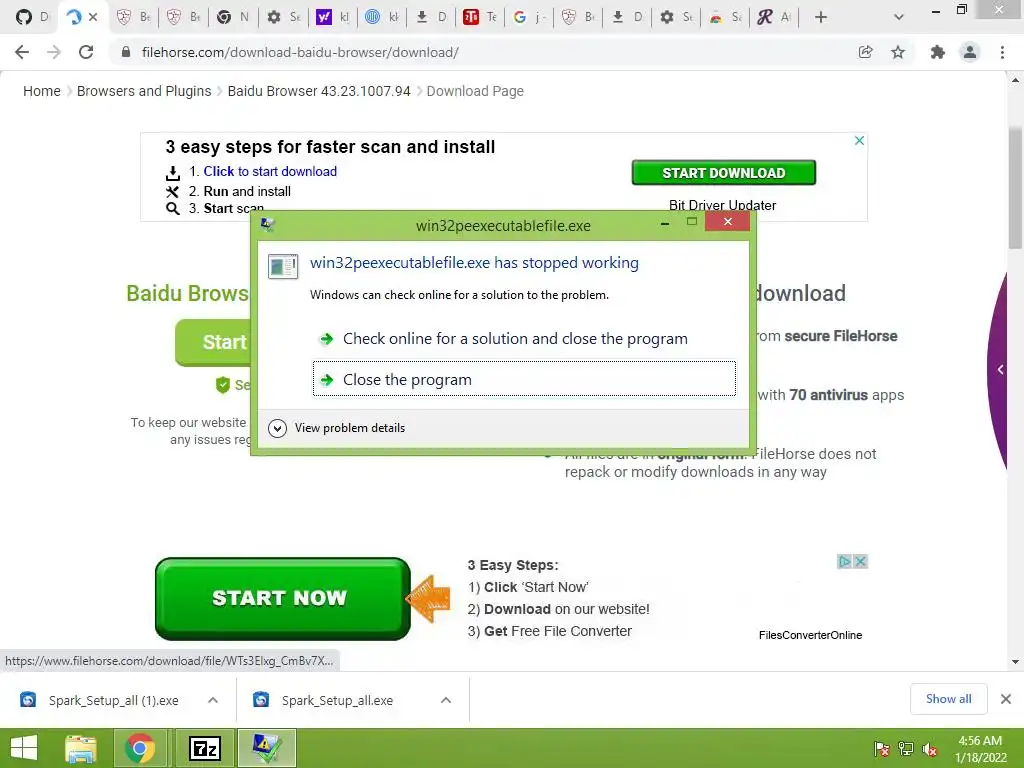Open Baidu Browser 43.23.1007.94 breadcrumb
Image resolution: width=1024 pixels, height=768 pixels.
tap(319, 91)
